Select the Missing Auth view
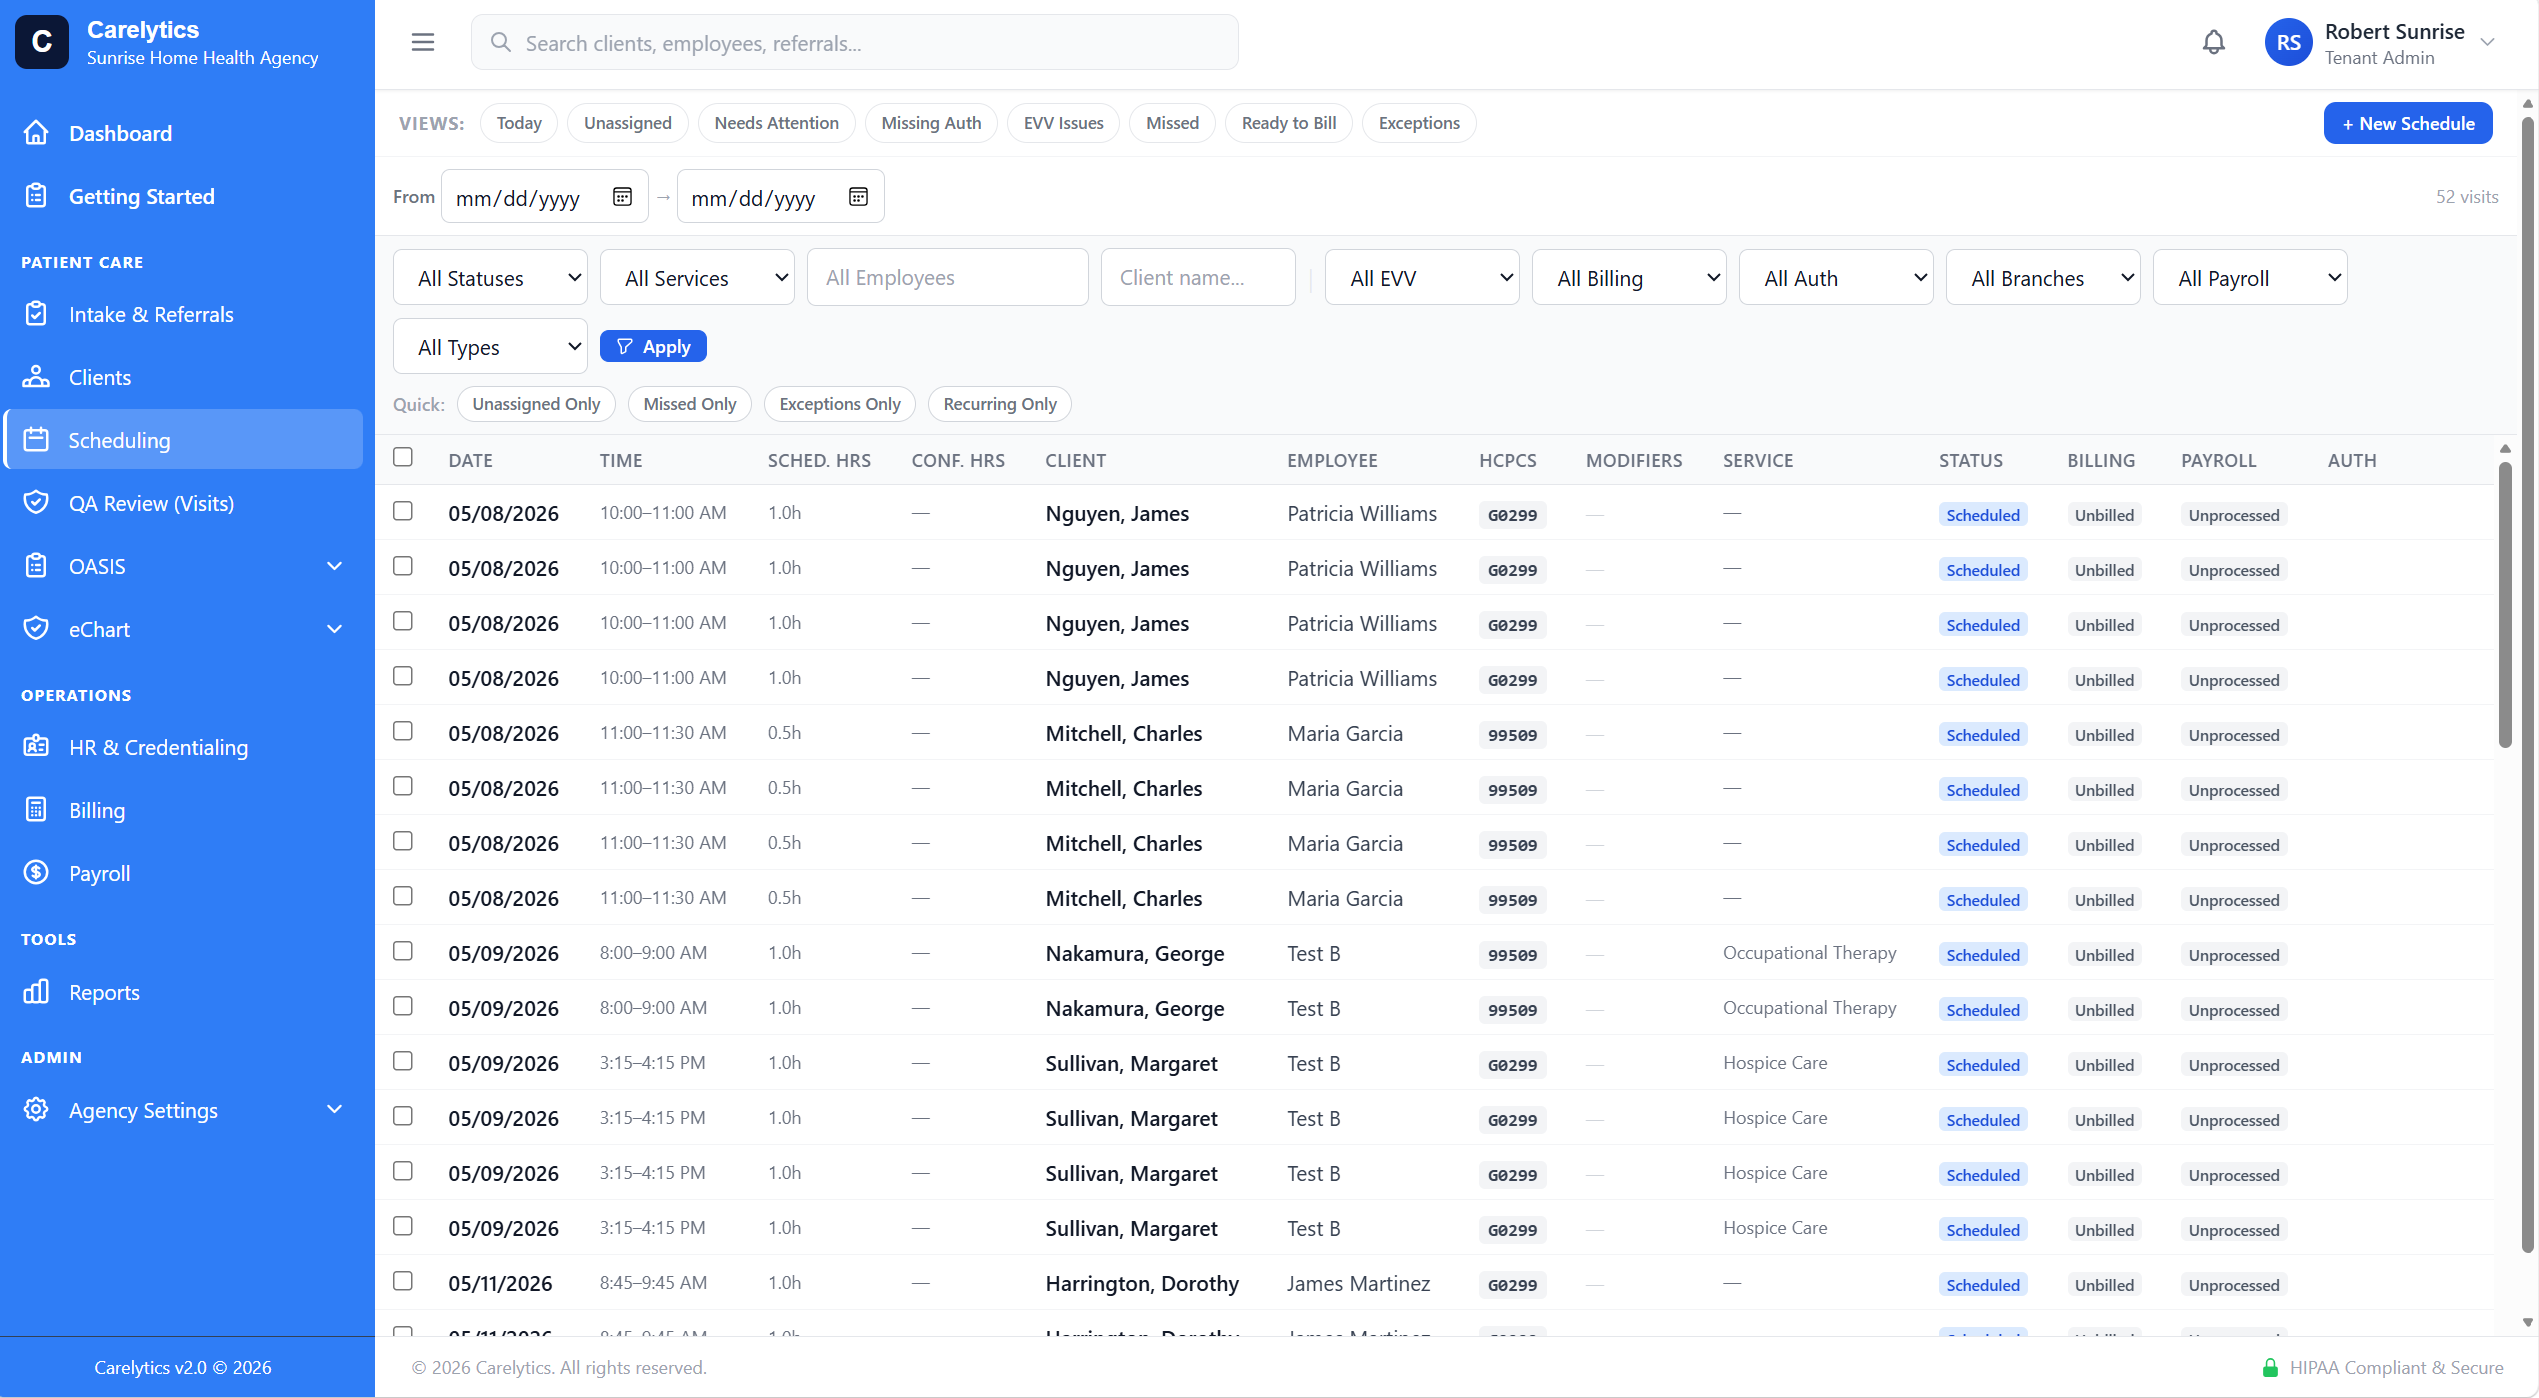The width and height of the screenshot is (2539, 1398). pyautogui.click(x=931, y=123)
